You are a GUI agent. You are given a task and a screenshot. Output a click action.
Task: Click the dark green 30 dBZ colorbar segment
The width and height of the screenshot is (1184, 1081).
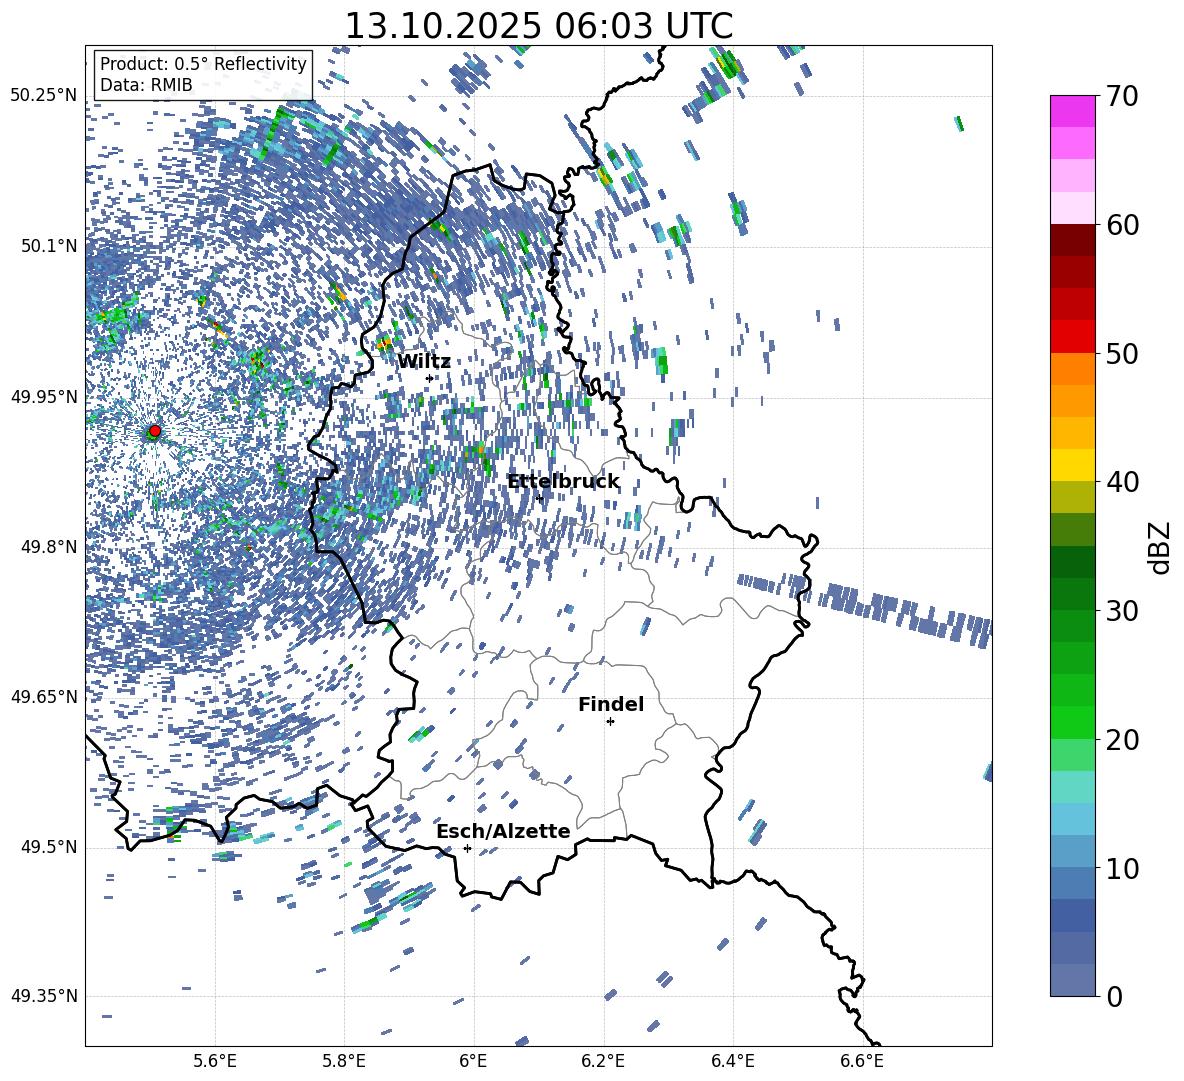1072,594
